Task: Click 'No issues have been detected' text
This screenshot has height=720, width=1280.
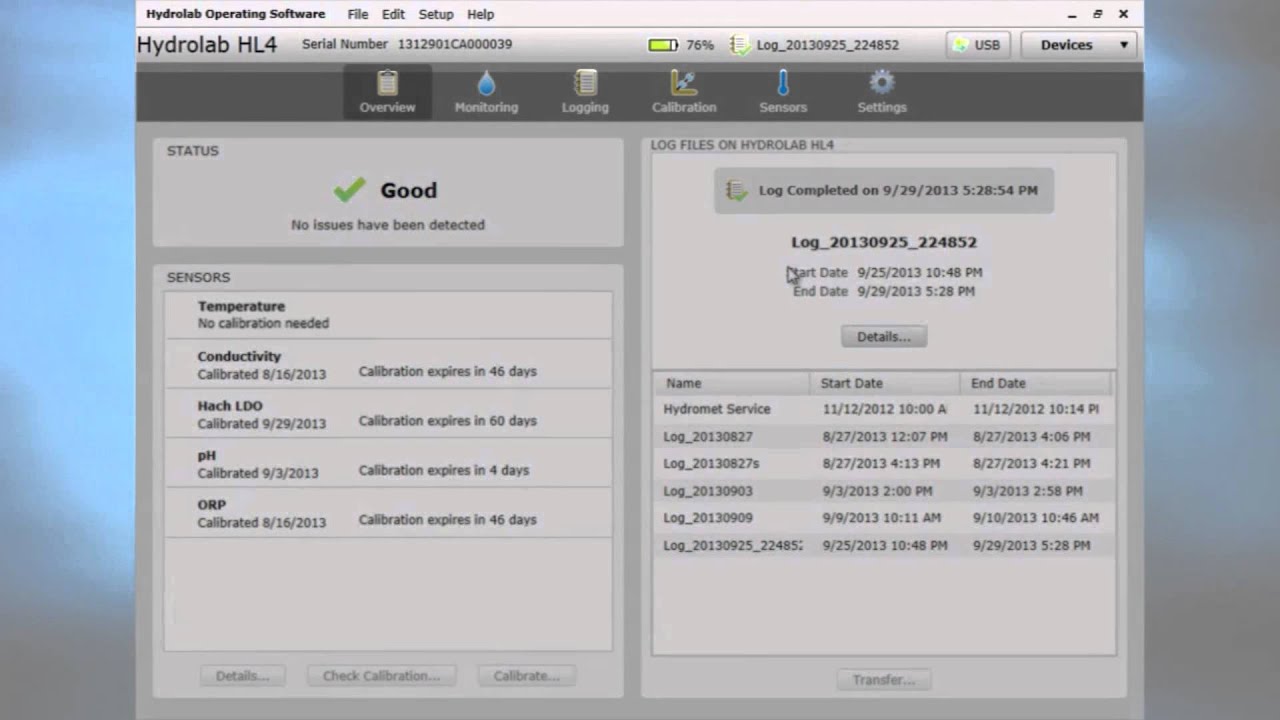Action: tap(388, 225)
